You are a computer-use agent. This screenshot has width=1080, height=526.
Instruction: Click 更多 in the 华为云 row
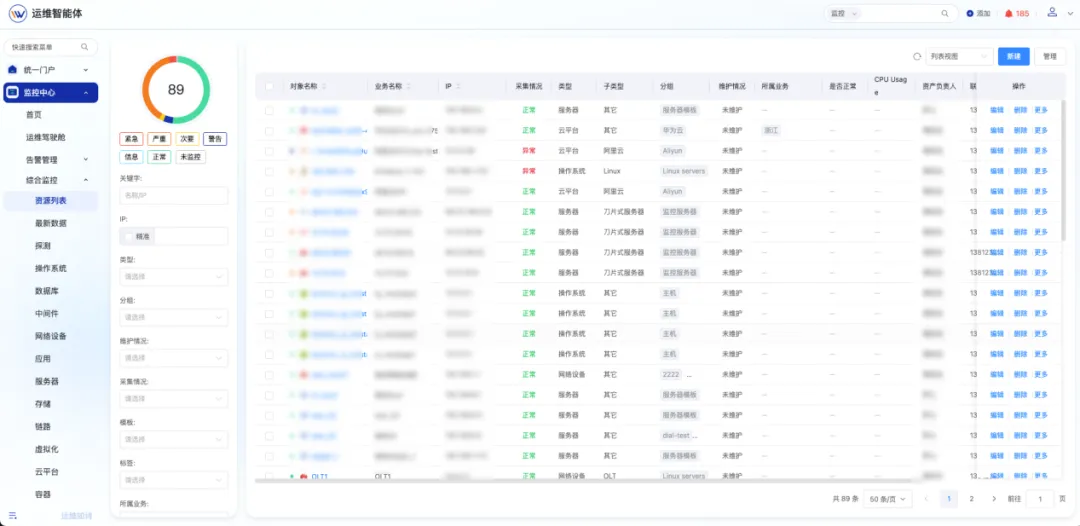tap(1041, 130)
